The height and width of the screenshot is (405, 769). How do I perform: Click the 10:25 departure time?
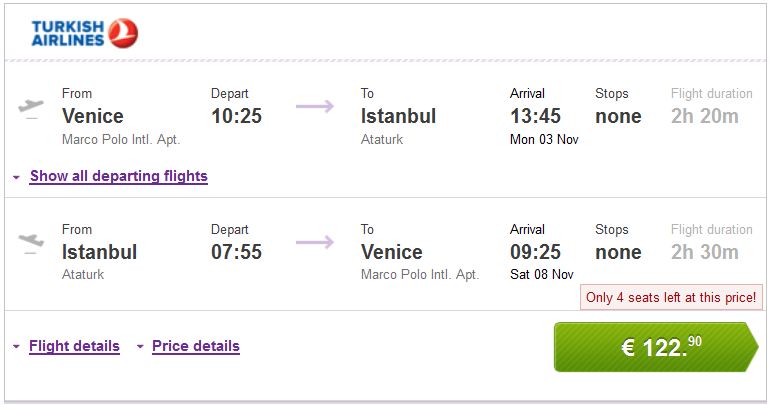point(236,116)
